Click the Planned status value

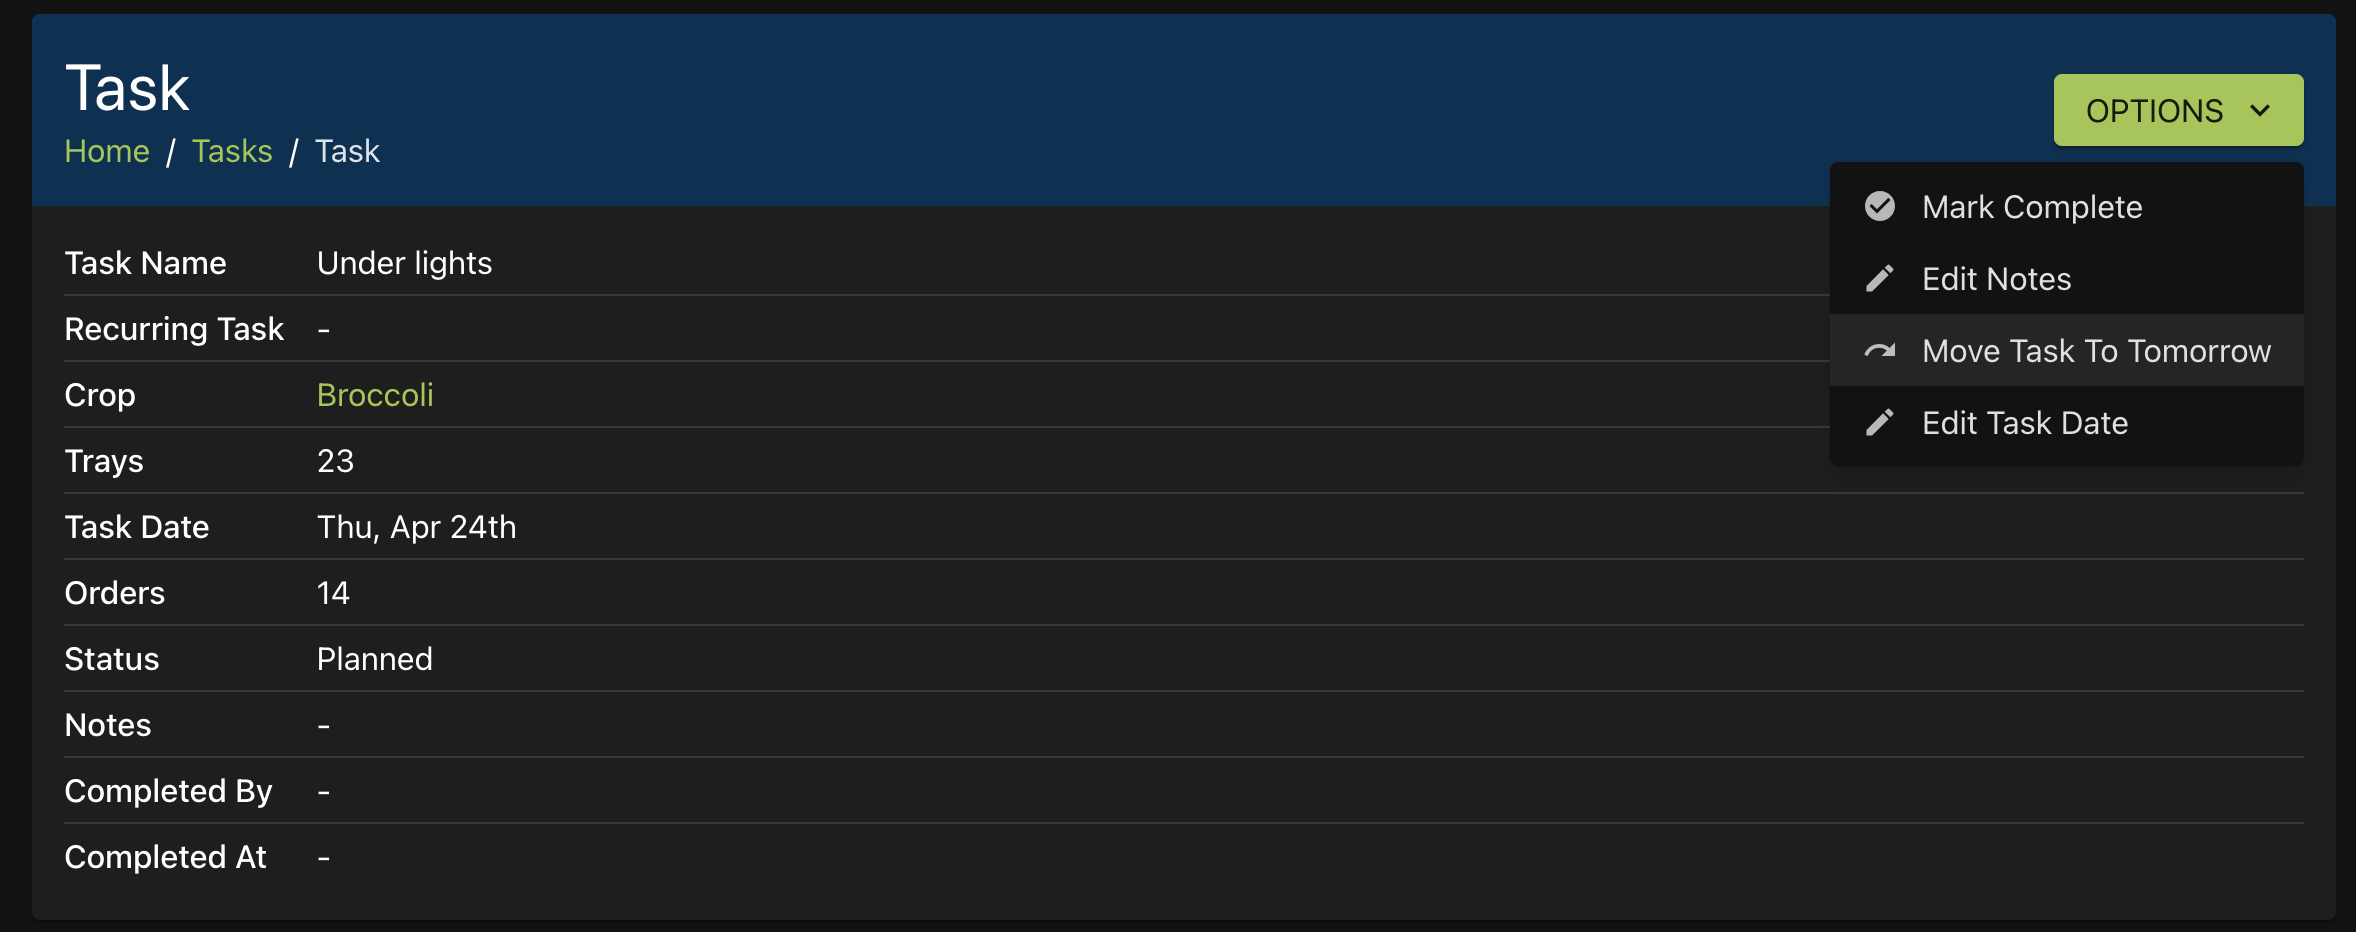coord(374,659)
